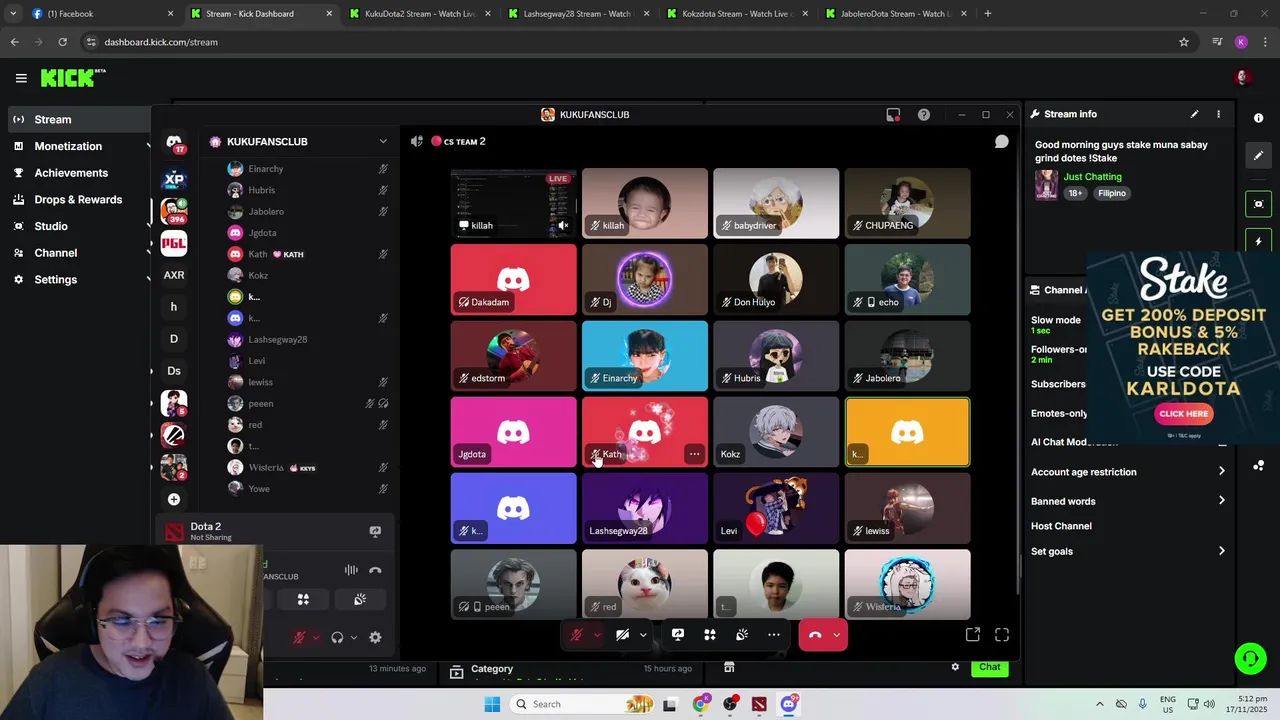This screenshot has width=1280, height=720.
Task: Open disconnect options arrow beside hang-up
Action: (x=837, y=635)
